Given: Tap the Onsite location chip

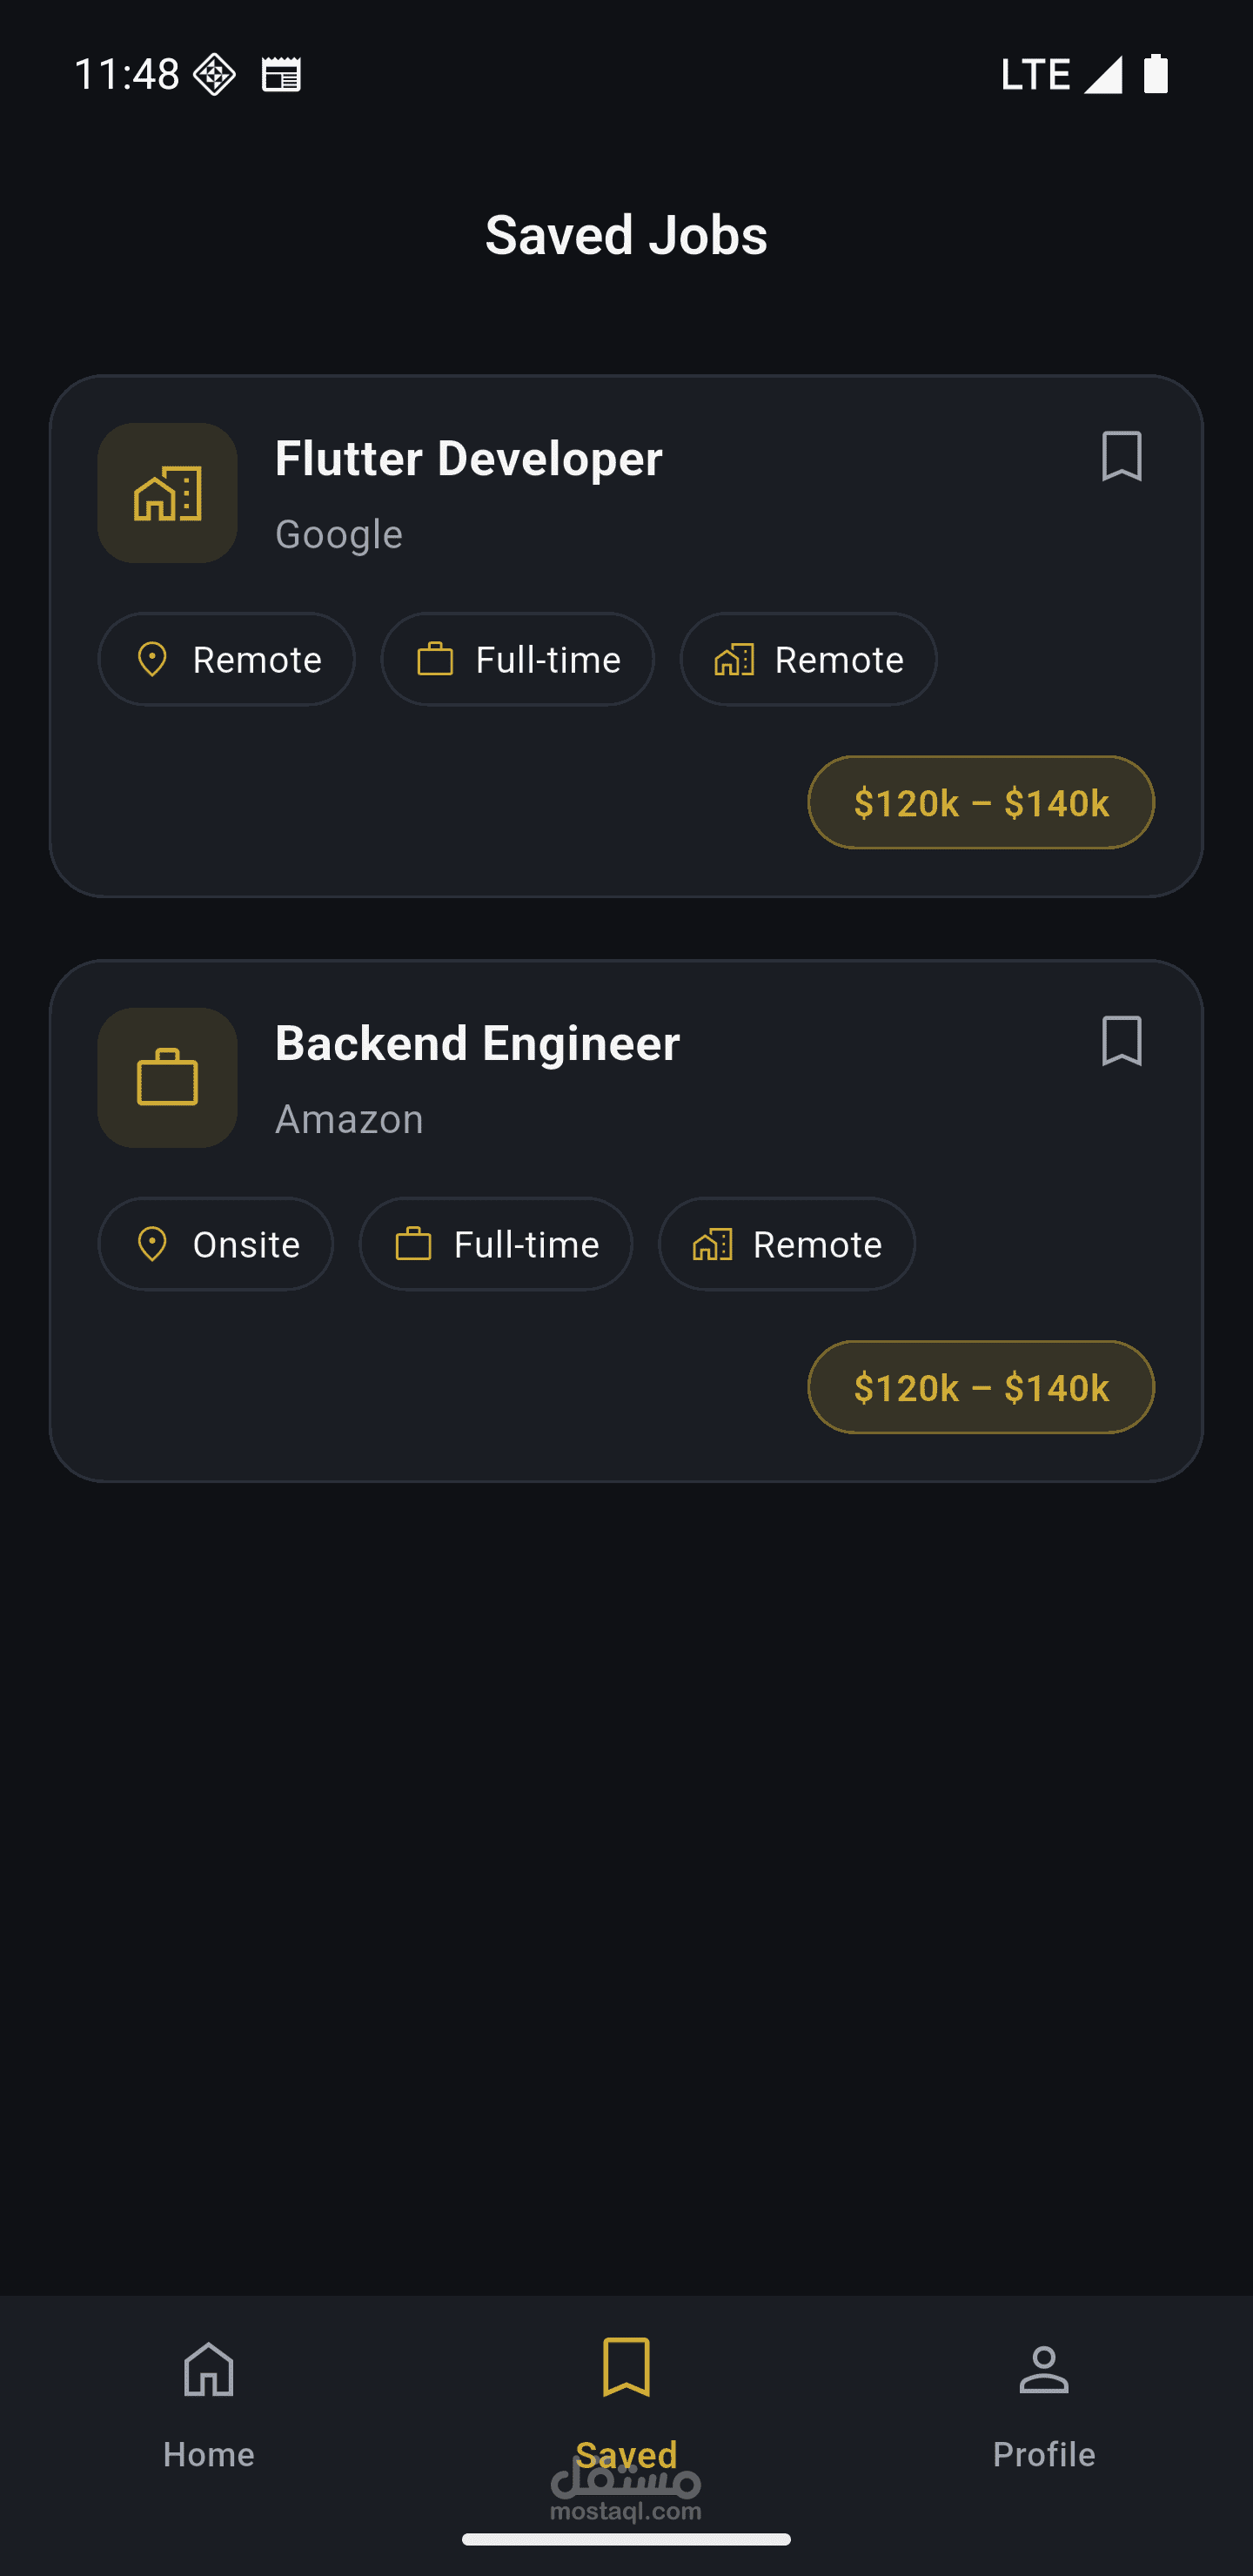Looking at the screenshot, I should pyautogui.click(x=215, y=1244).
